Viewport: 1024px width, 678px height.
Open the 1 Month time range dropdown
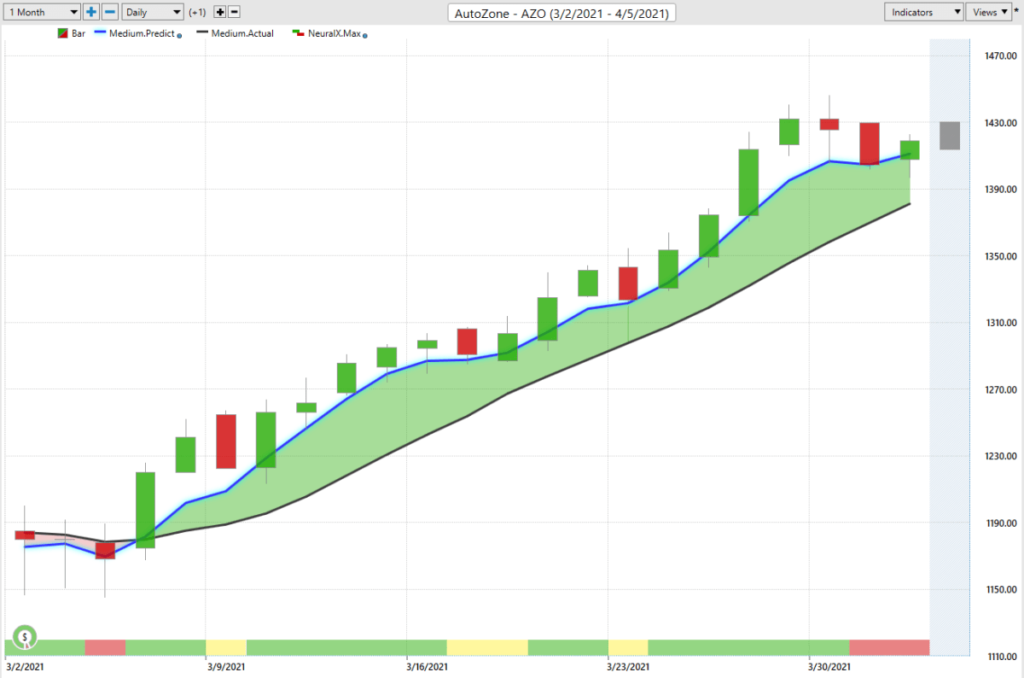point(42,12)
